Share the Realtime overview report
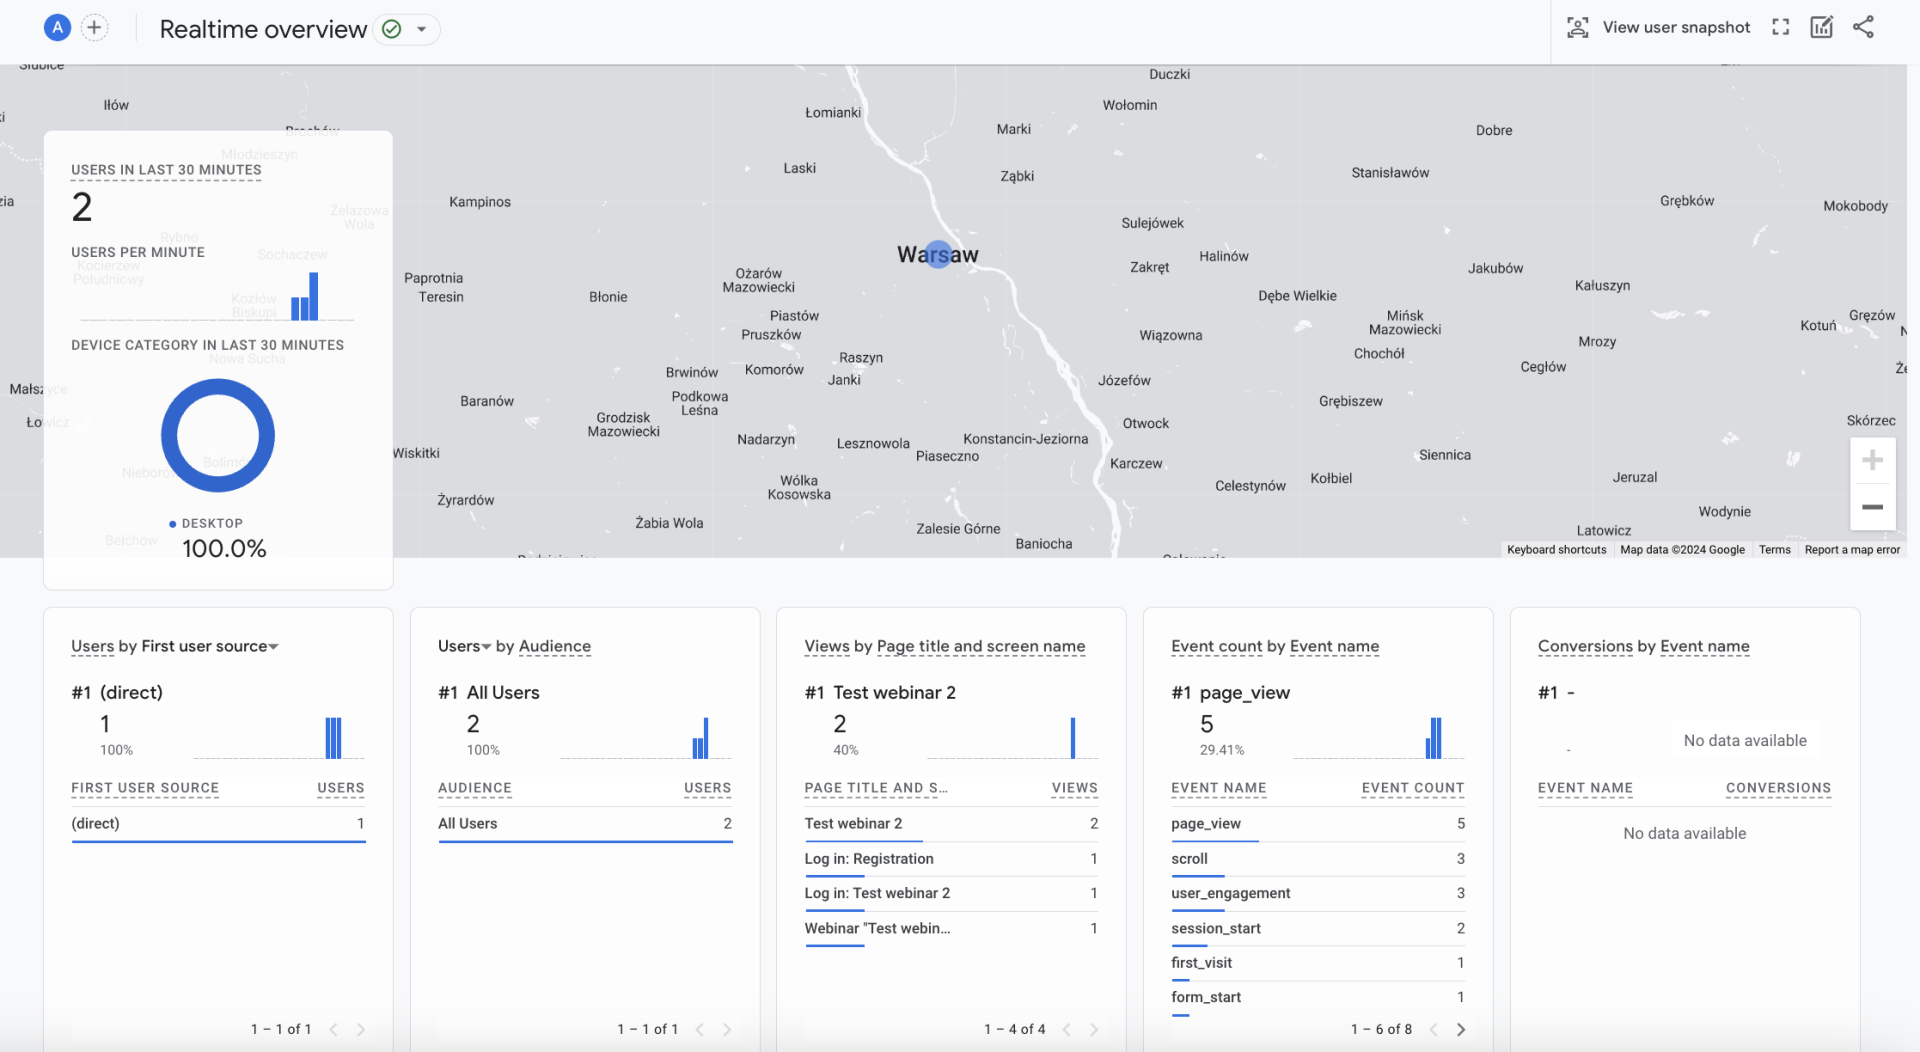This screenshot has width=1920, height=1052. click(1864, 27)
